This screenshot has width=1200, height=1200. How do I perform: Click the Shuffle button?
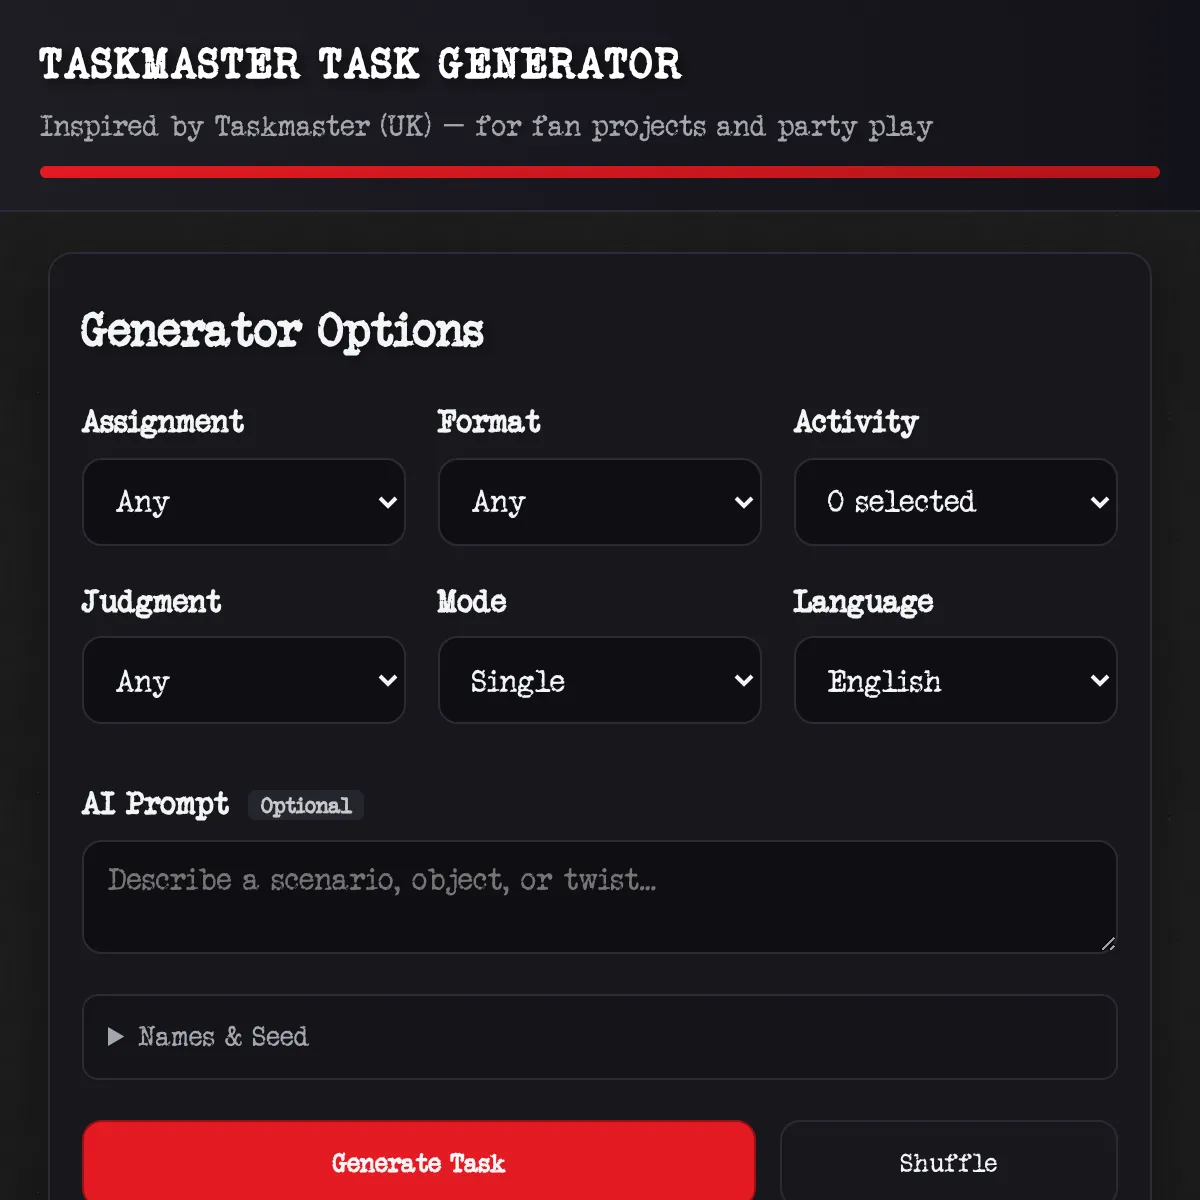click(x=948, y=1163)
